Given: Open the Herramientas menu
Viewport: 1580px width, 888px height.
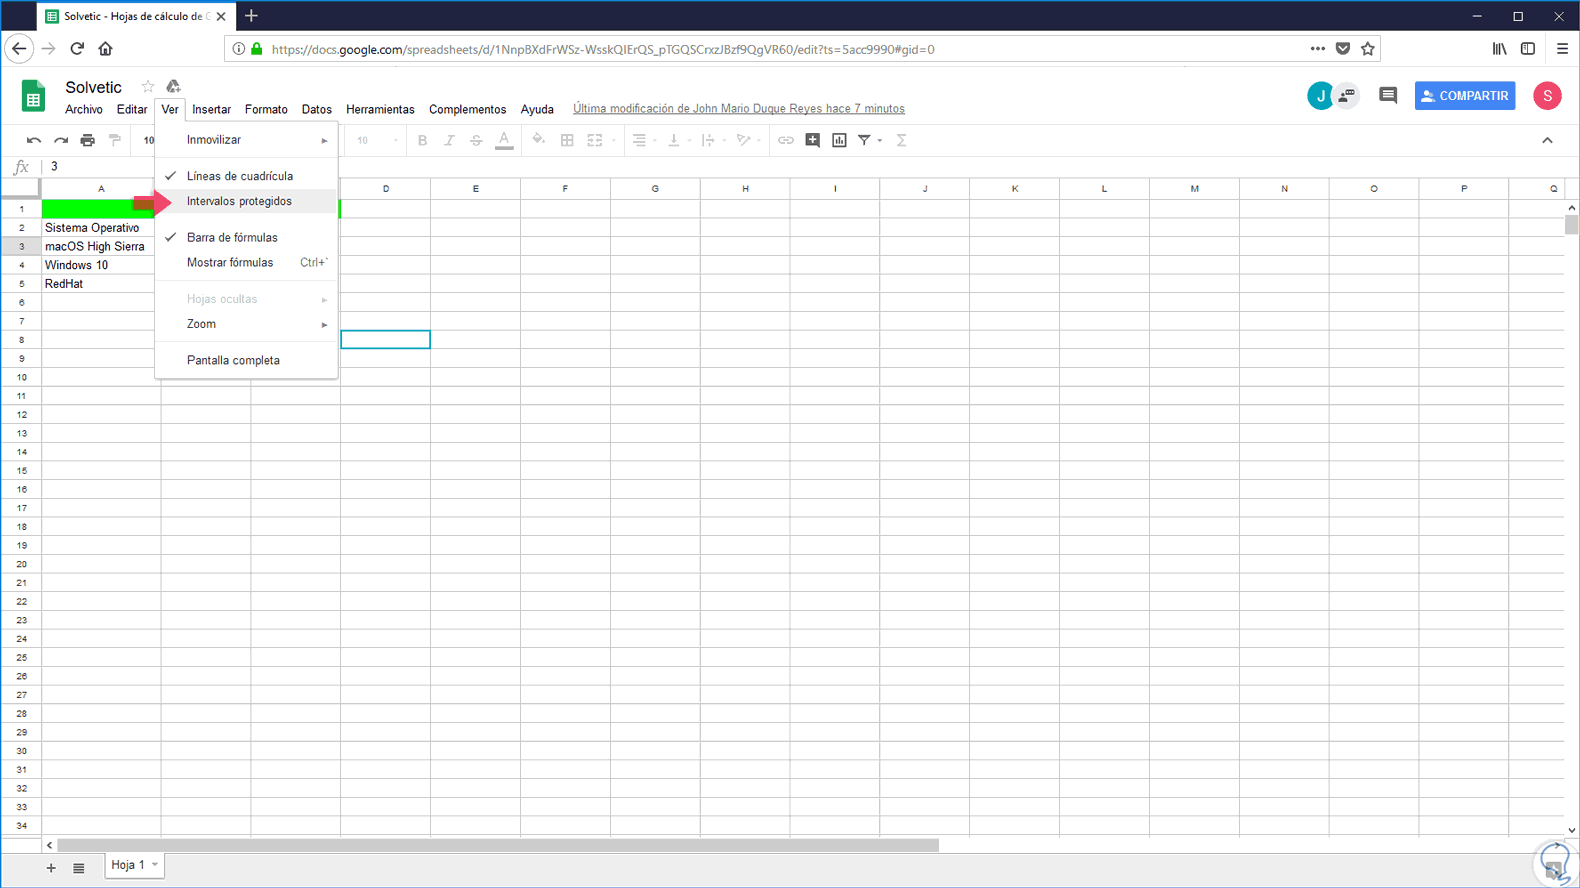Looking at the screenshot, I should click(x=380, y=109).
